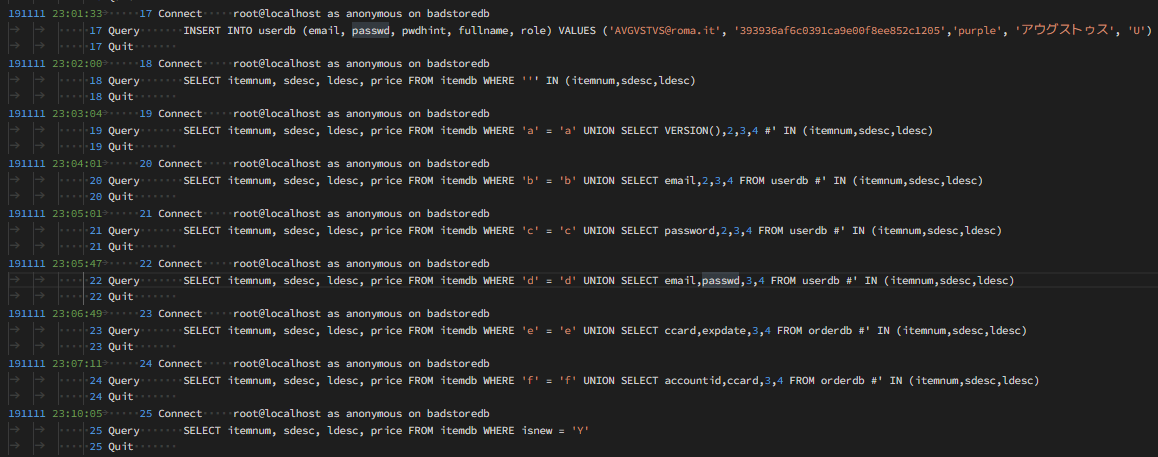Viewport: 1158px width, 457px height.
Task: Click the 'Y' value in query 25
Action: click(x=580, y=430)
